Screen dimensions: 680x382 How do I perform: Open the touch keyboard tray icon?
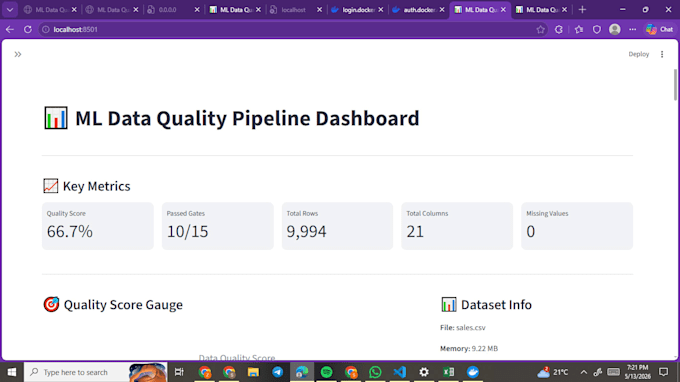tap(613, 372)
